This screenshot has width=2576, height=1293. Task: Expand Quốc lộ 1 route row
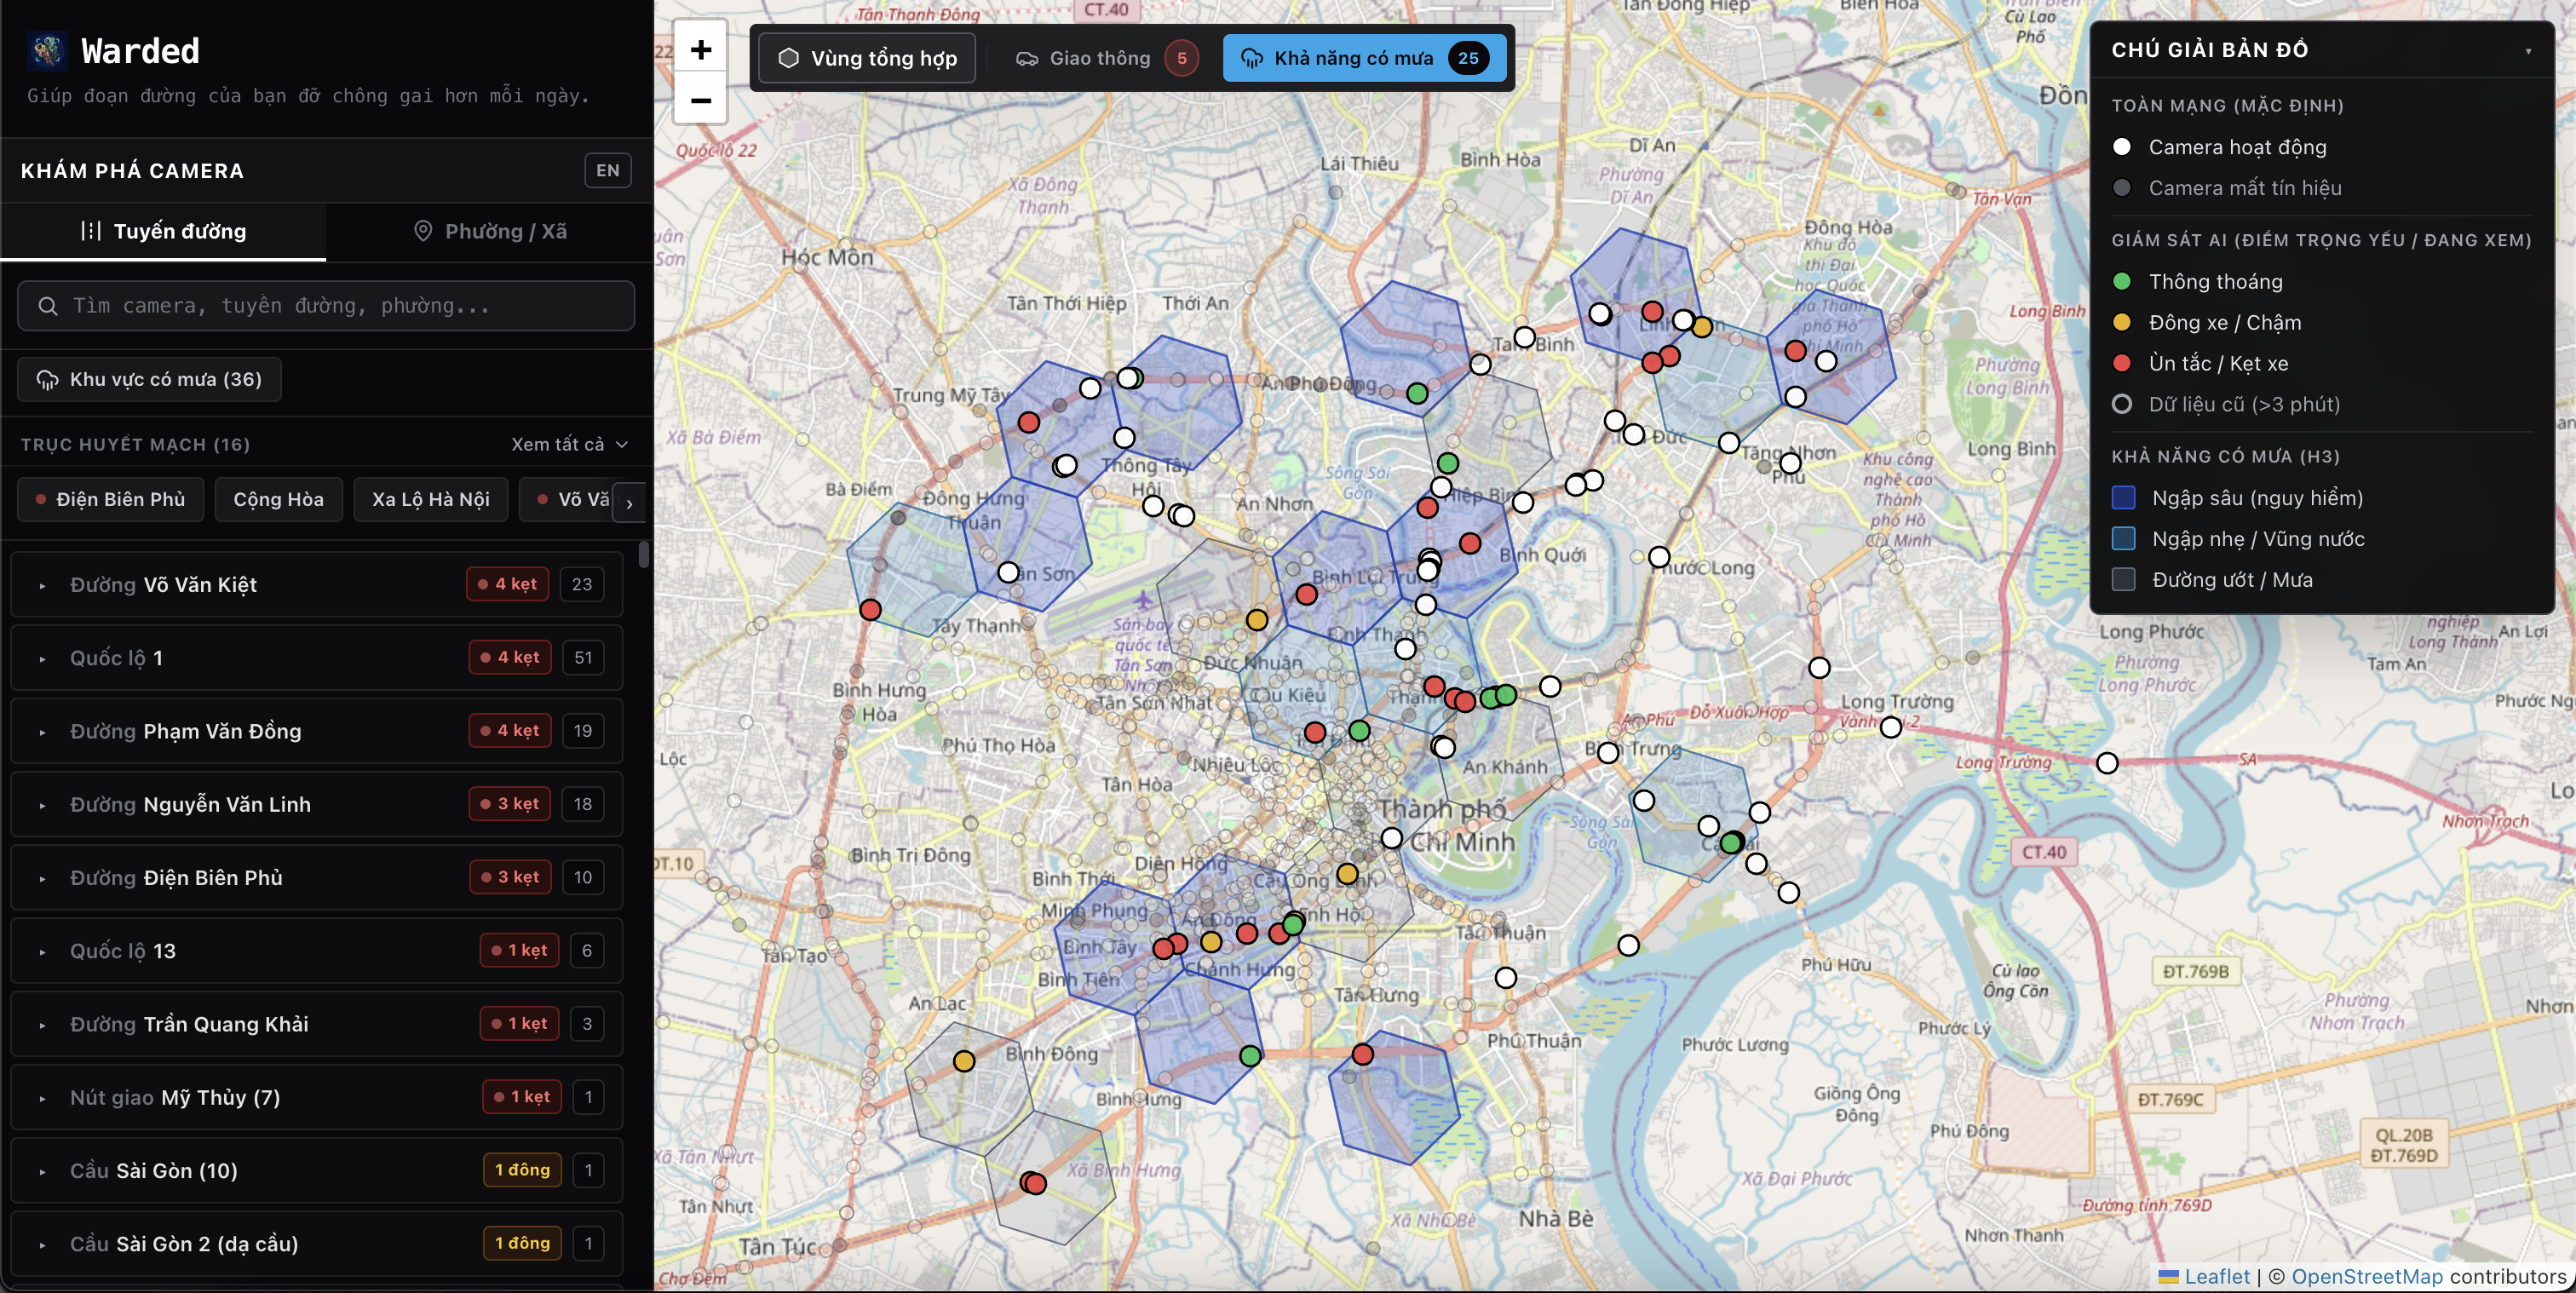(x=317, y=658)
